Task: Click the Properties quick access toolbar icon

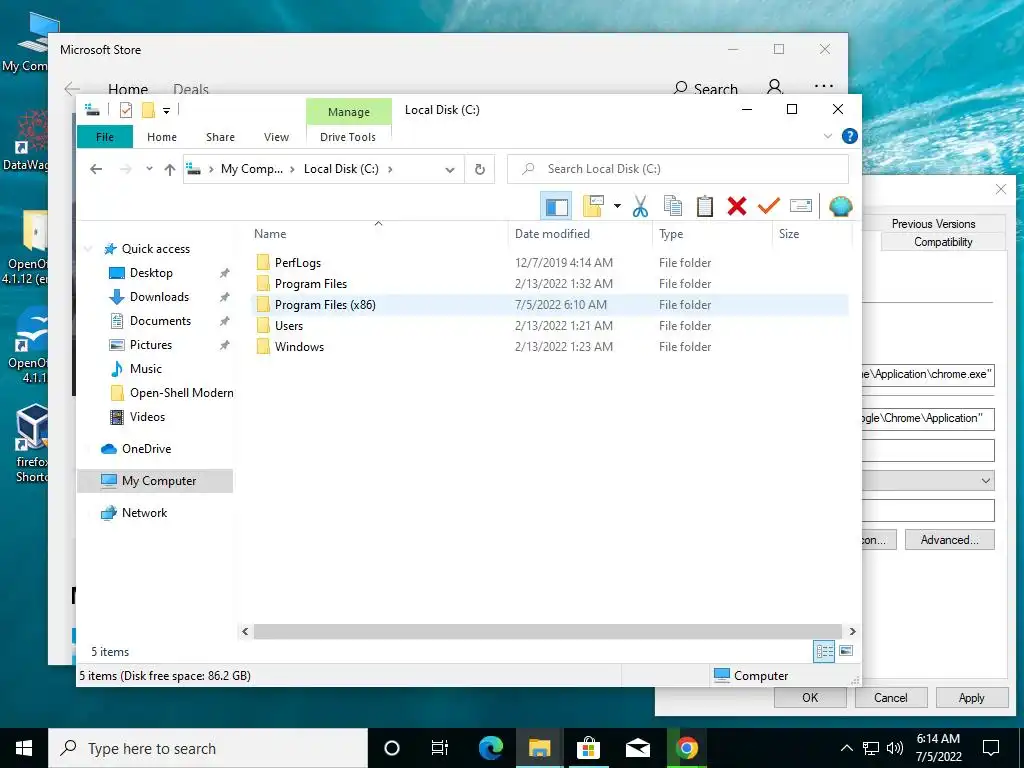Action: 126,110
